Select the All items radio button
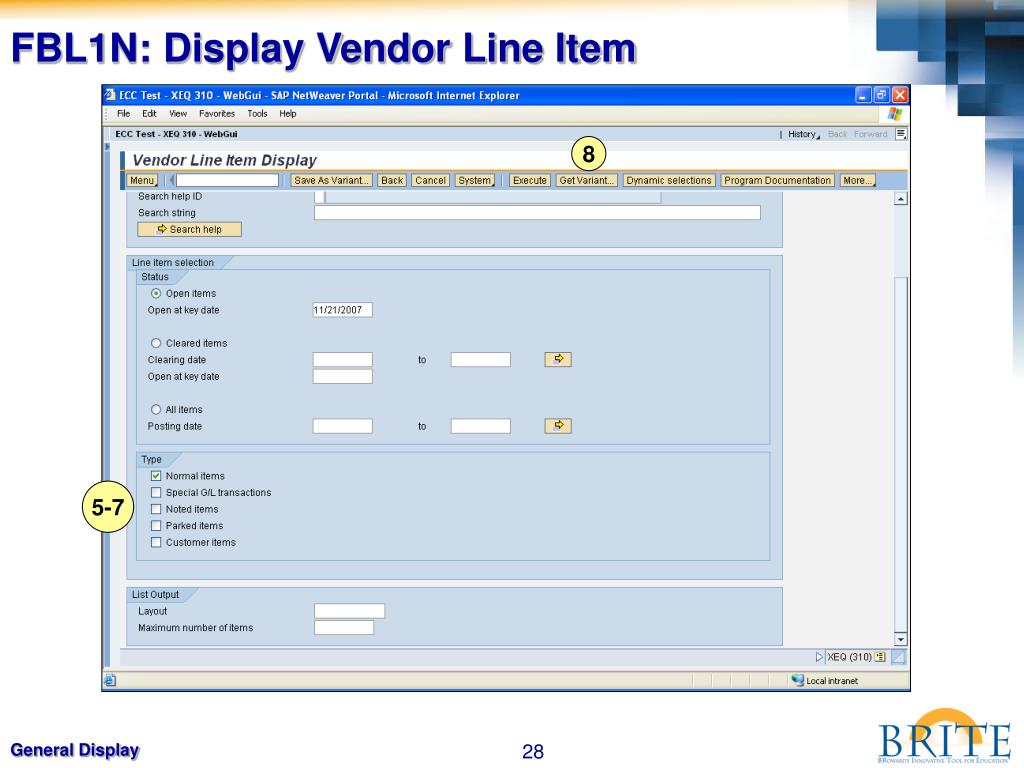Screen dimensions: 1024x768 point(155,409)
